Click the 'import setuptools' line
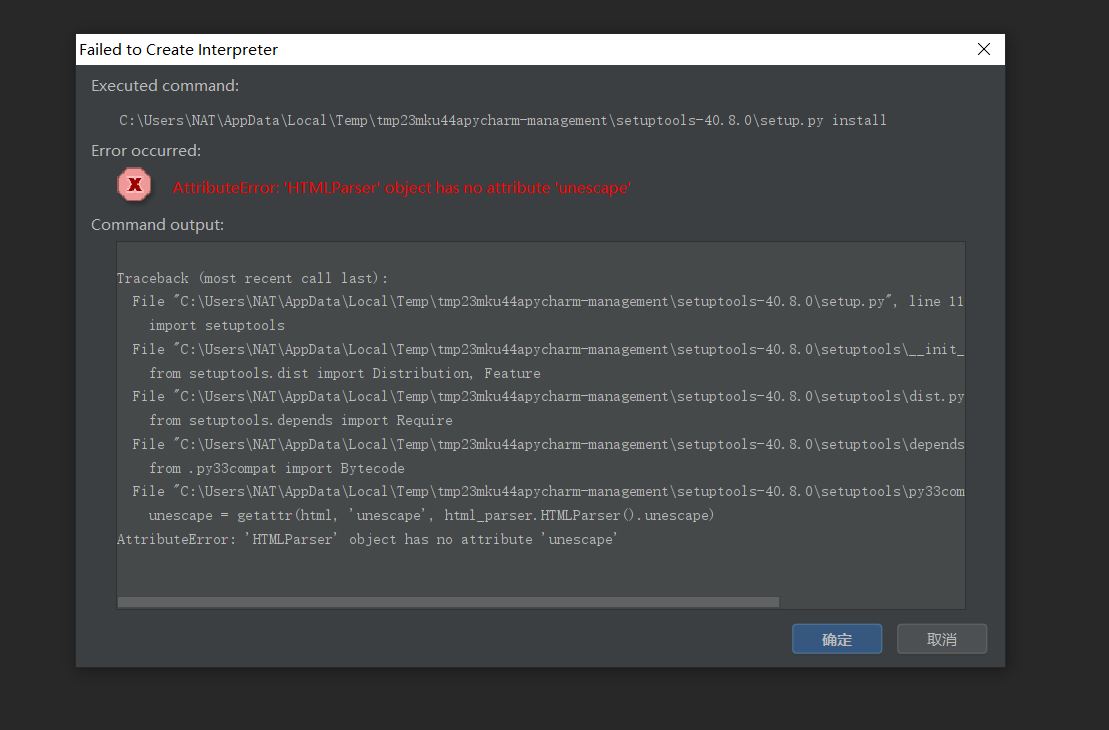 216,325
